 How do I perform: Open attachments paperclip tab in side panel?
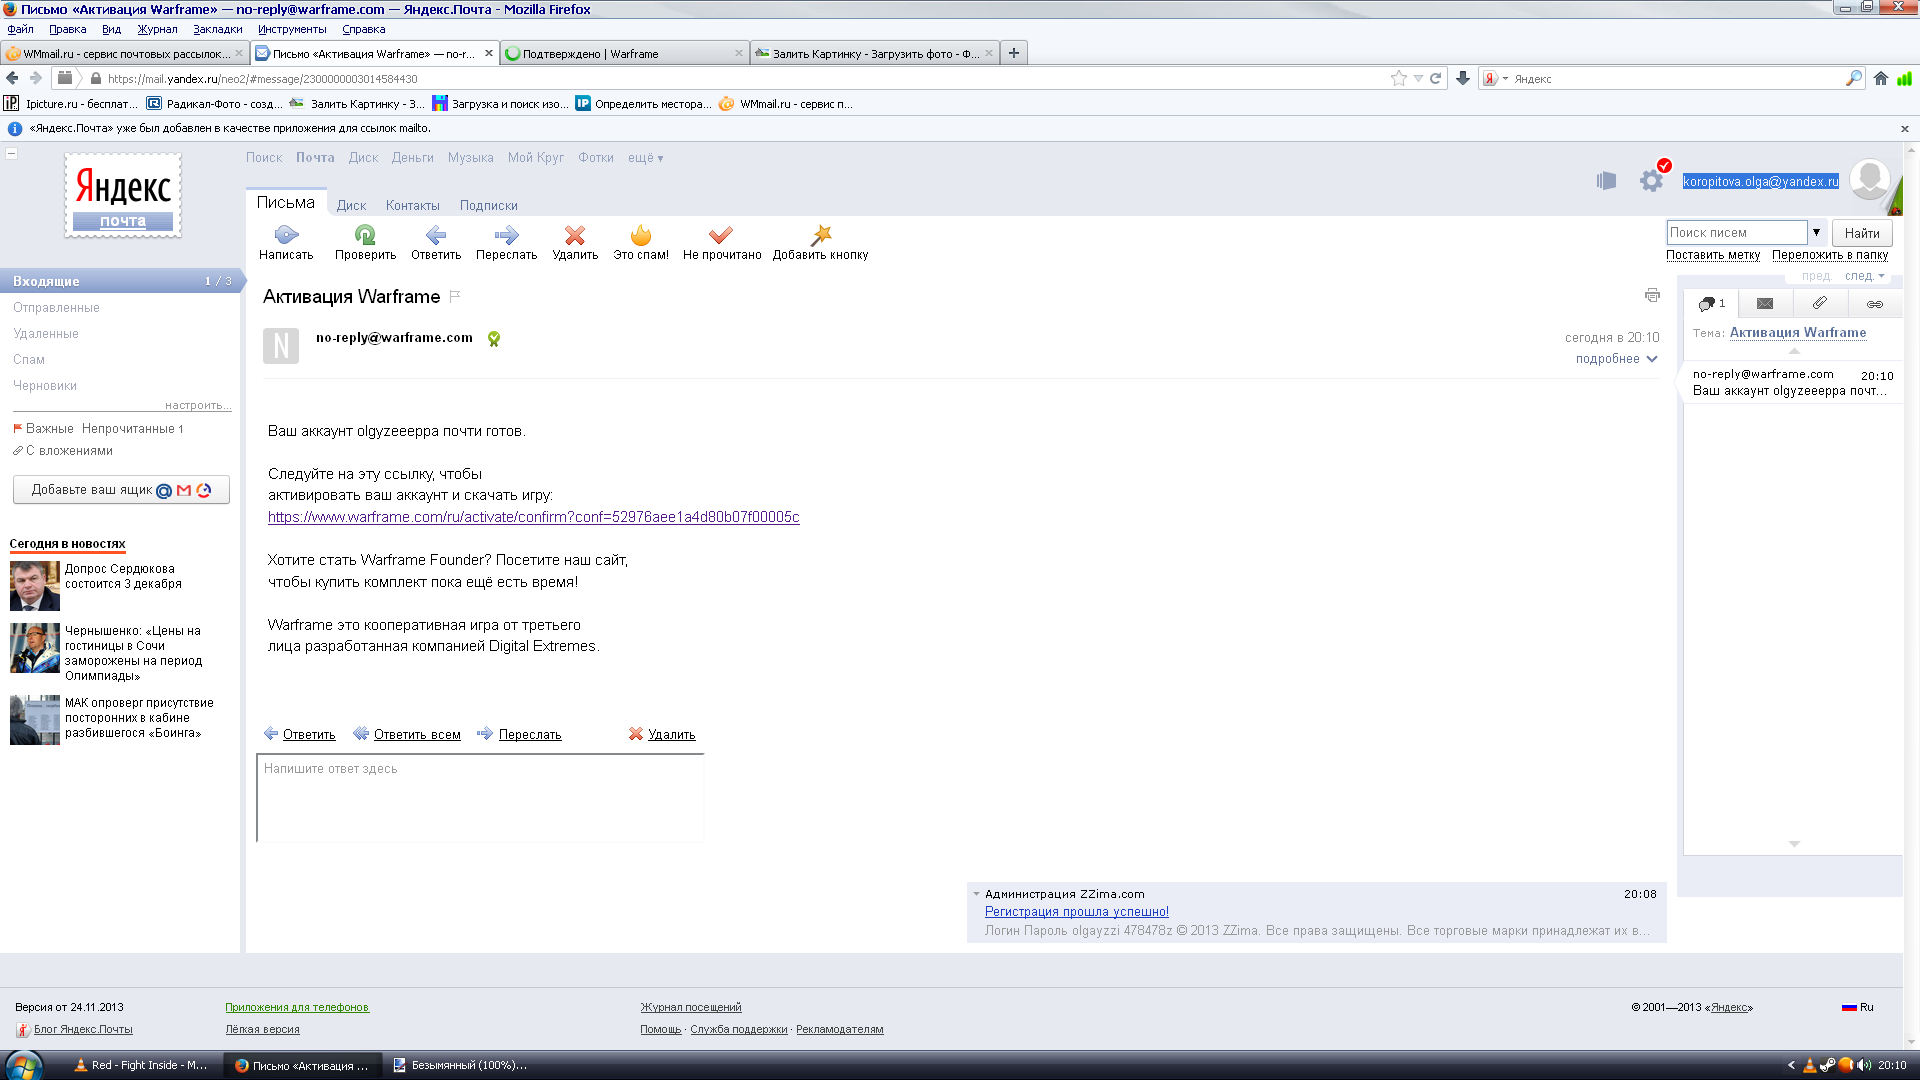pyautogui.click(x=1820, y=303)
